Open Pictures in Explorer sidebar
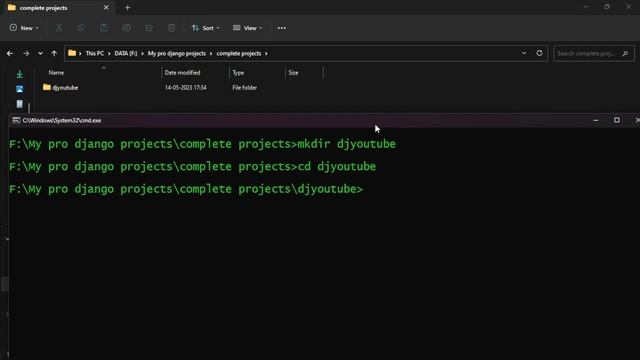640x360 pixels. 20,89
